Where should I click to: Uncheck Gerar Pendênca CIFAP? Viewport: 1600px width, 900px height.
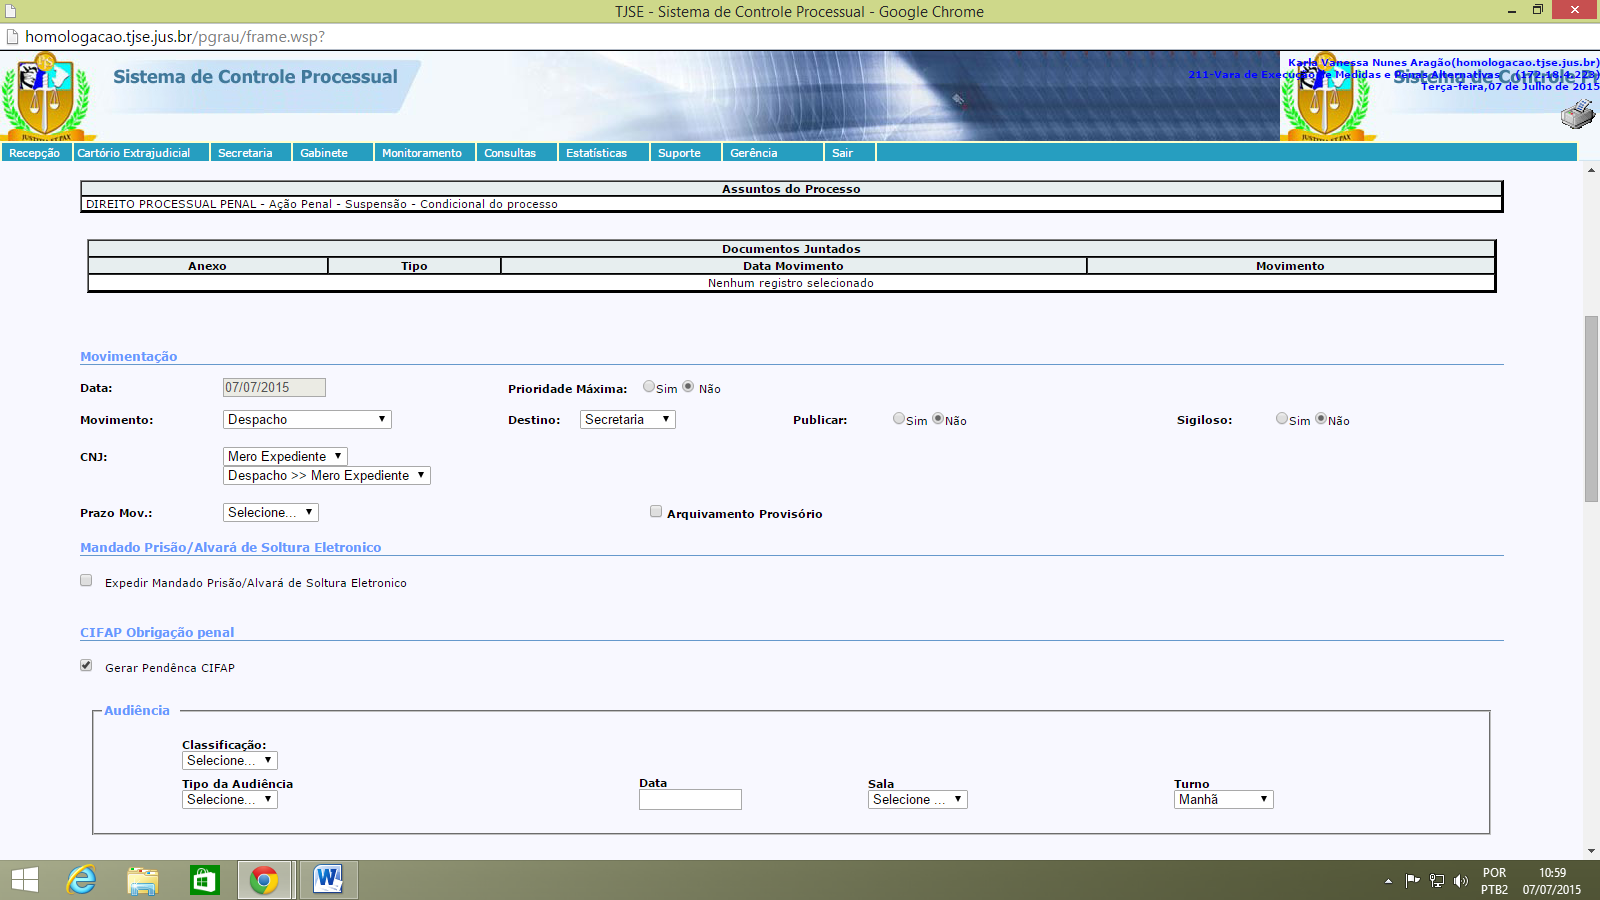click(x=86, y=666)
